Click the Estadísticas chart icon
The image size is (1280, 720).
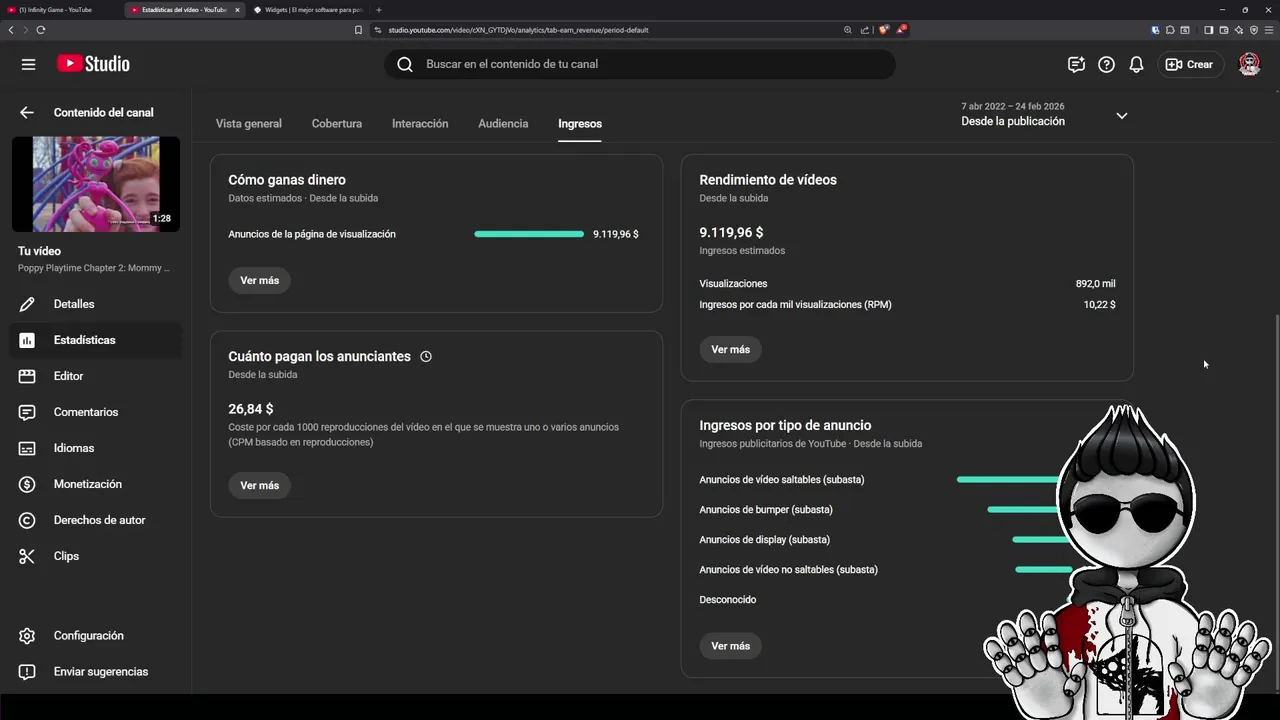click(27, 340)
